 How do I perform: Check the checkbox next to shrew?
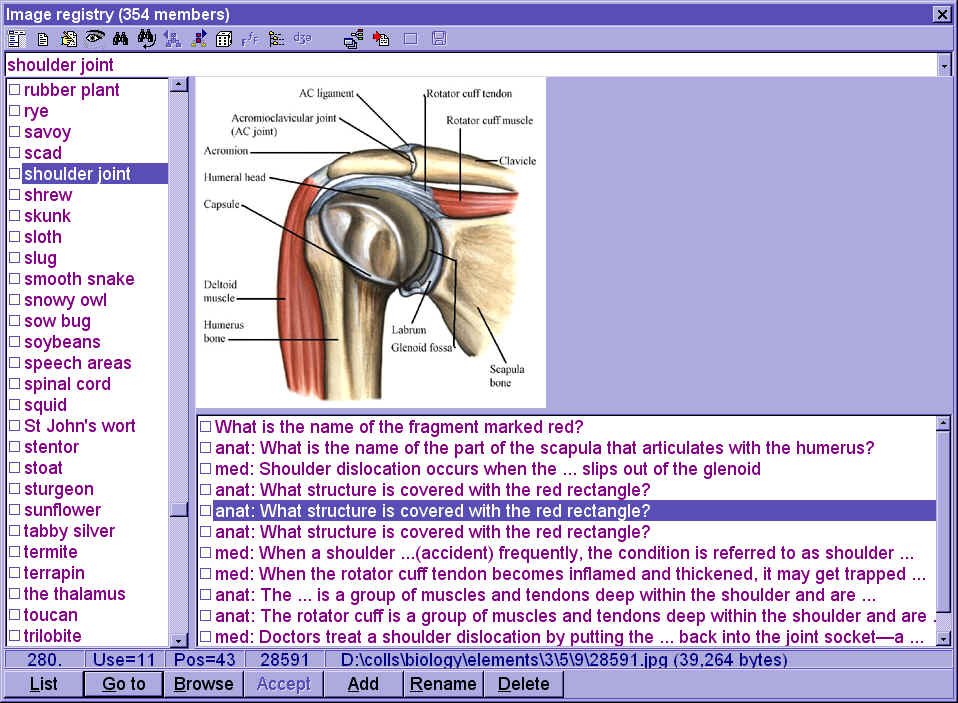click(14, 194)
